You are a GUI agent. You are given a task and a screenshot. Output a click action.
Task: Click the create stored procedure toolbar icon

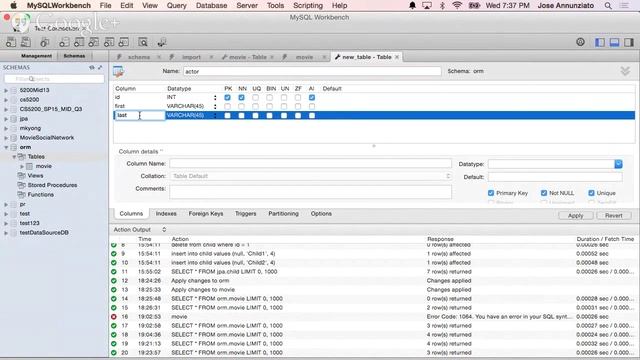coord(109,42)
